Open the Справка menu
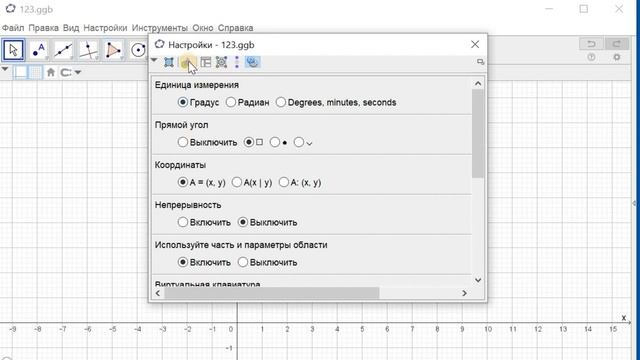 pos(236,28)
